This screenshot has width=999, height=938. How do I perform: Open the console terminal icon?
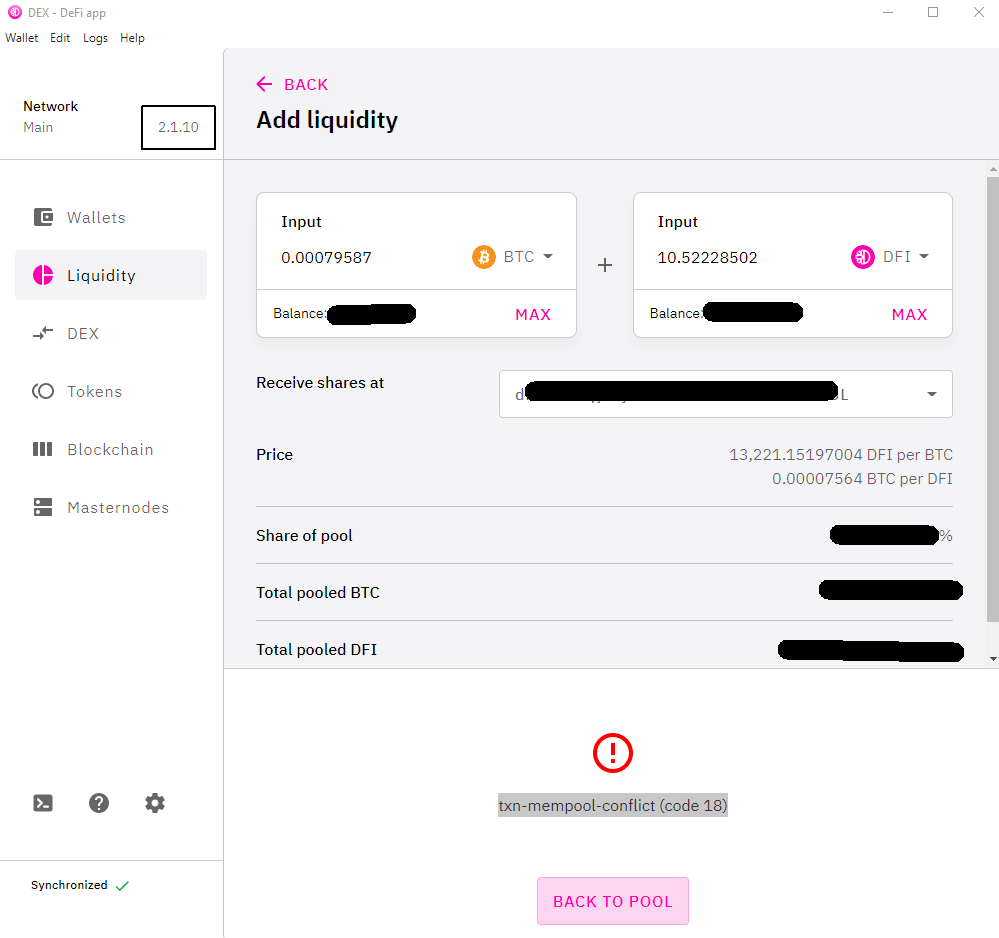[x=43, y=803]
